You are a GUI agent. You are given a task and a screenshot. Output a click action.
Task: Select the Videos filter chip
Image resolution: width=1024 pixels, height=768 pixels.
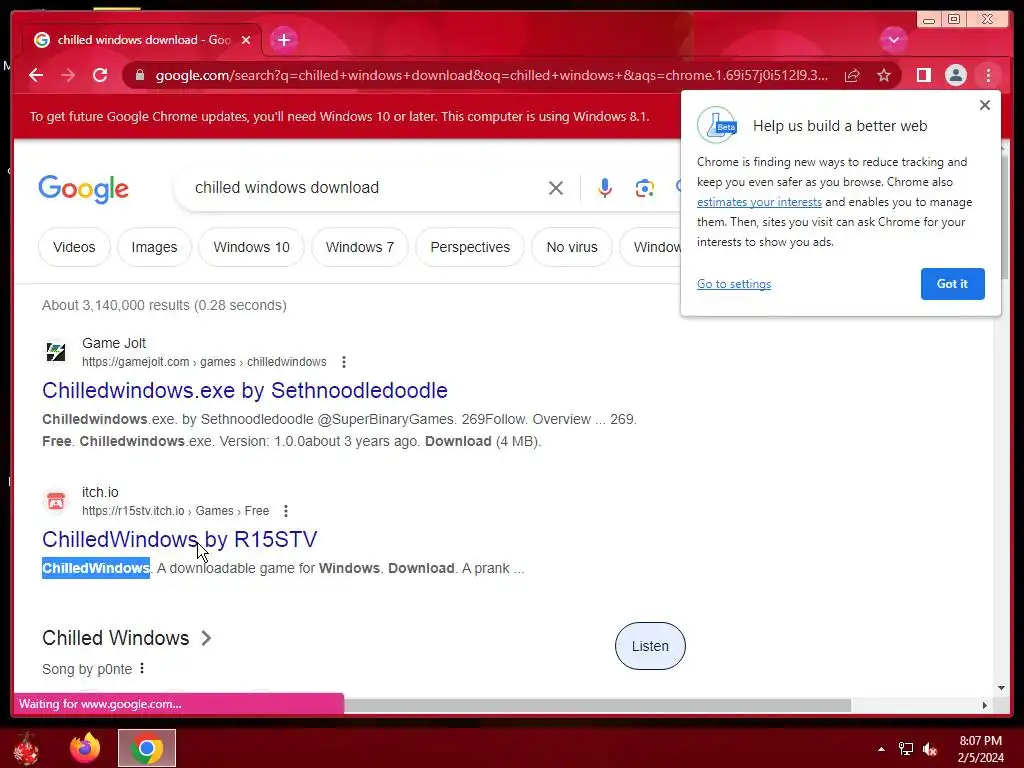tap(74, 248)
